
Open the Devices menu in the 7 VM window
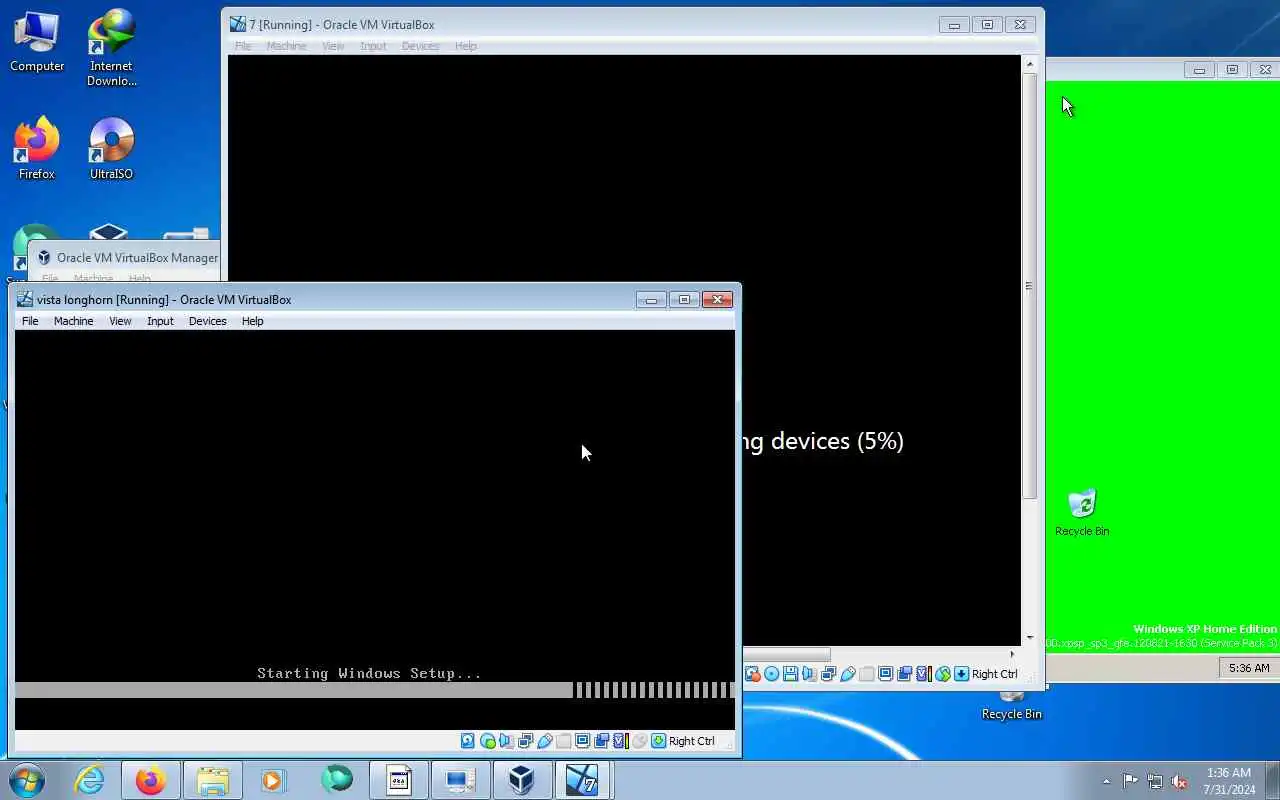420,46
